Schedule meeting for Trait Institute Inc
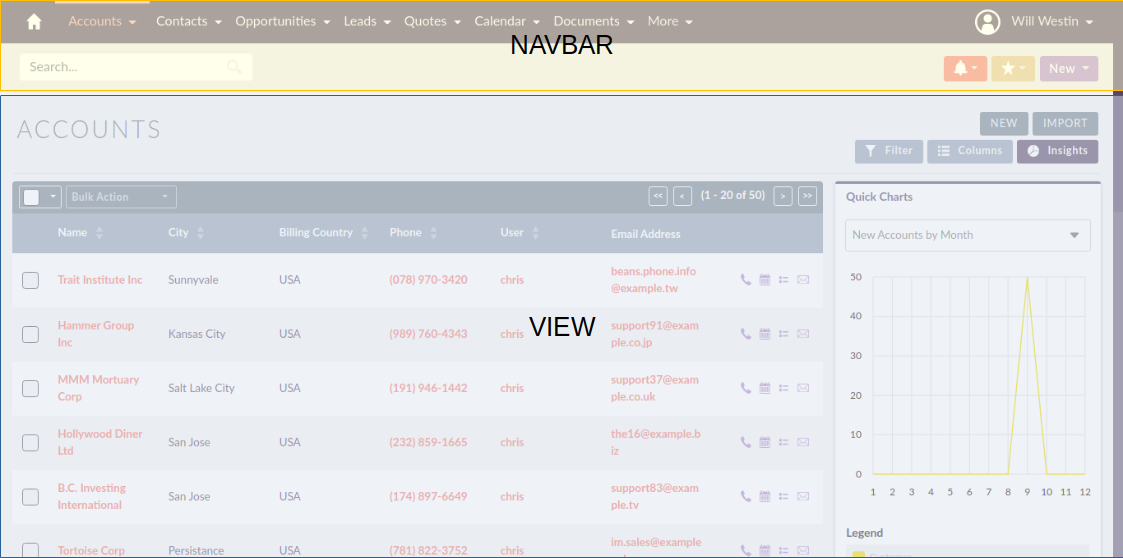This screenshot has width=1123, height=558. pyautogui.click(x=764, y=279)
